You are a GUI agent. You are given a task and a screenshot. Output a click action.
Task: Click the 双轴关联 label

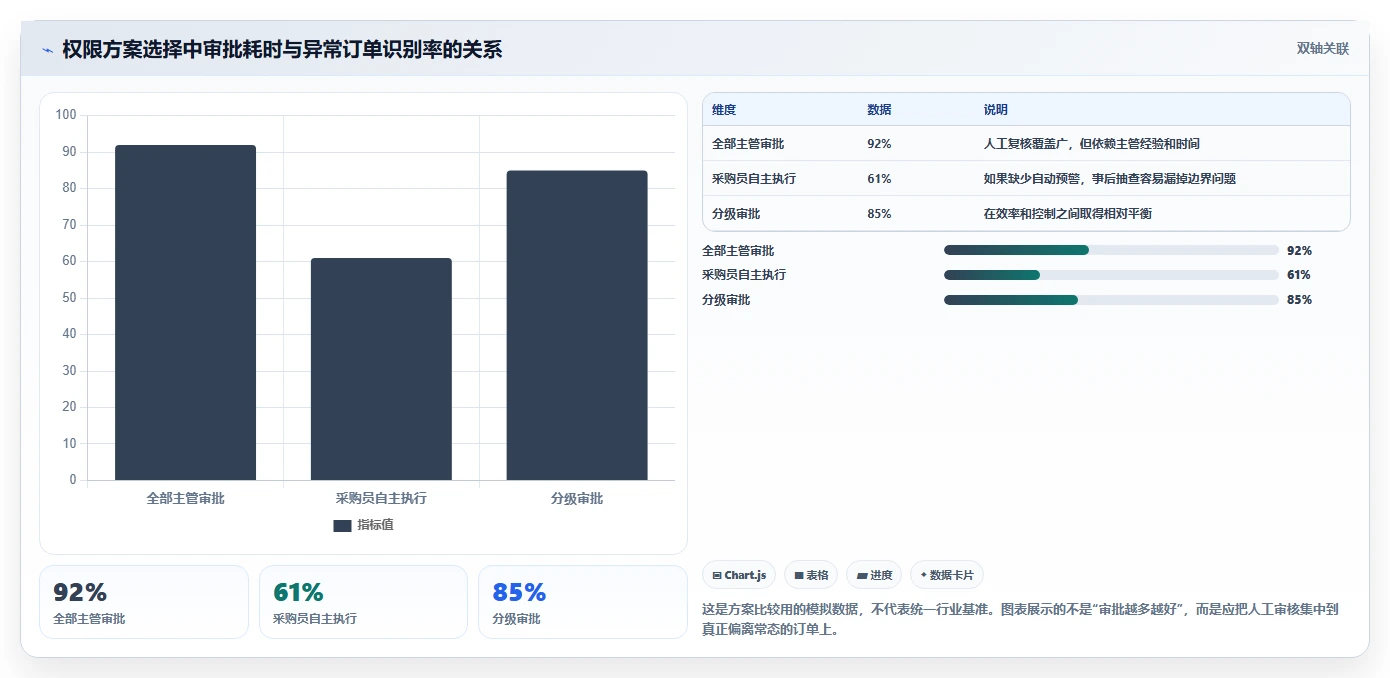pos(1322,49)
